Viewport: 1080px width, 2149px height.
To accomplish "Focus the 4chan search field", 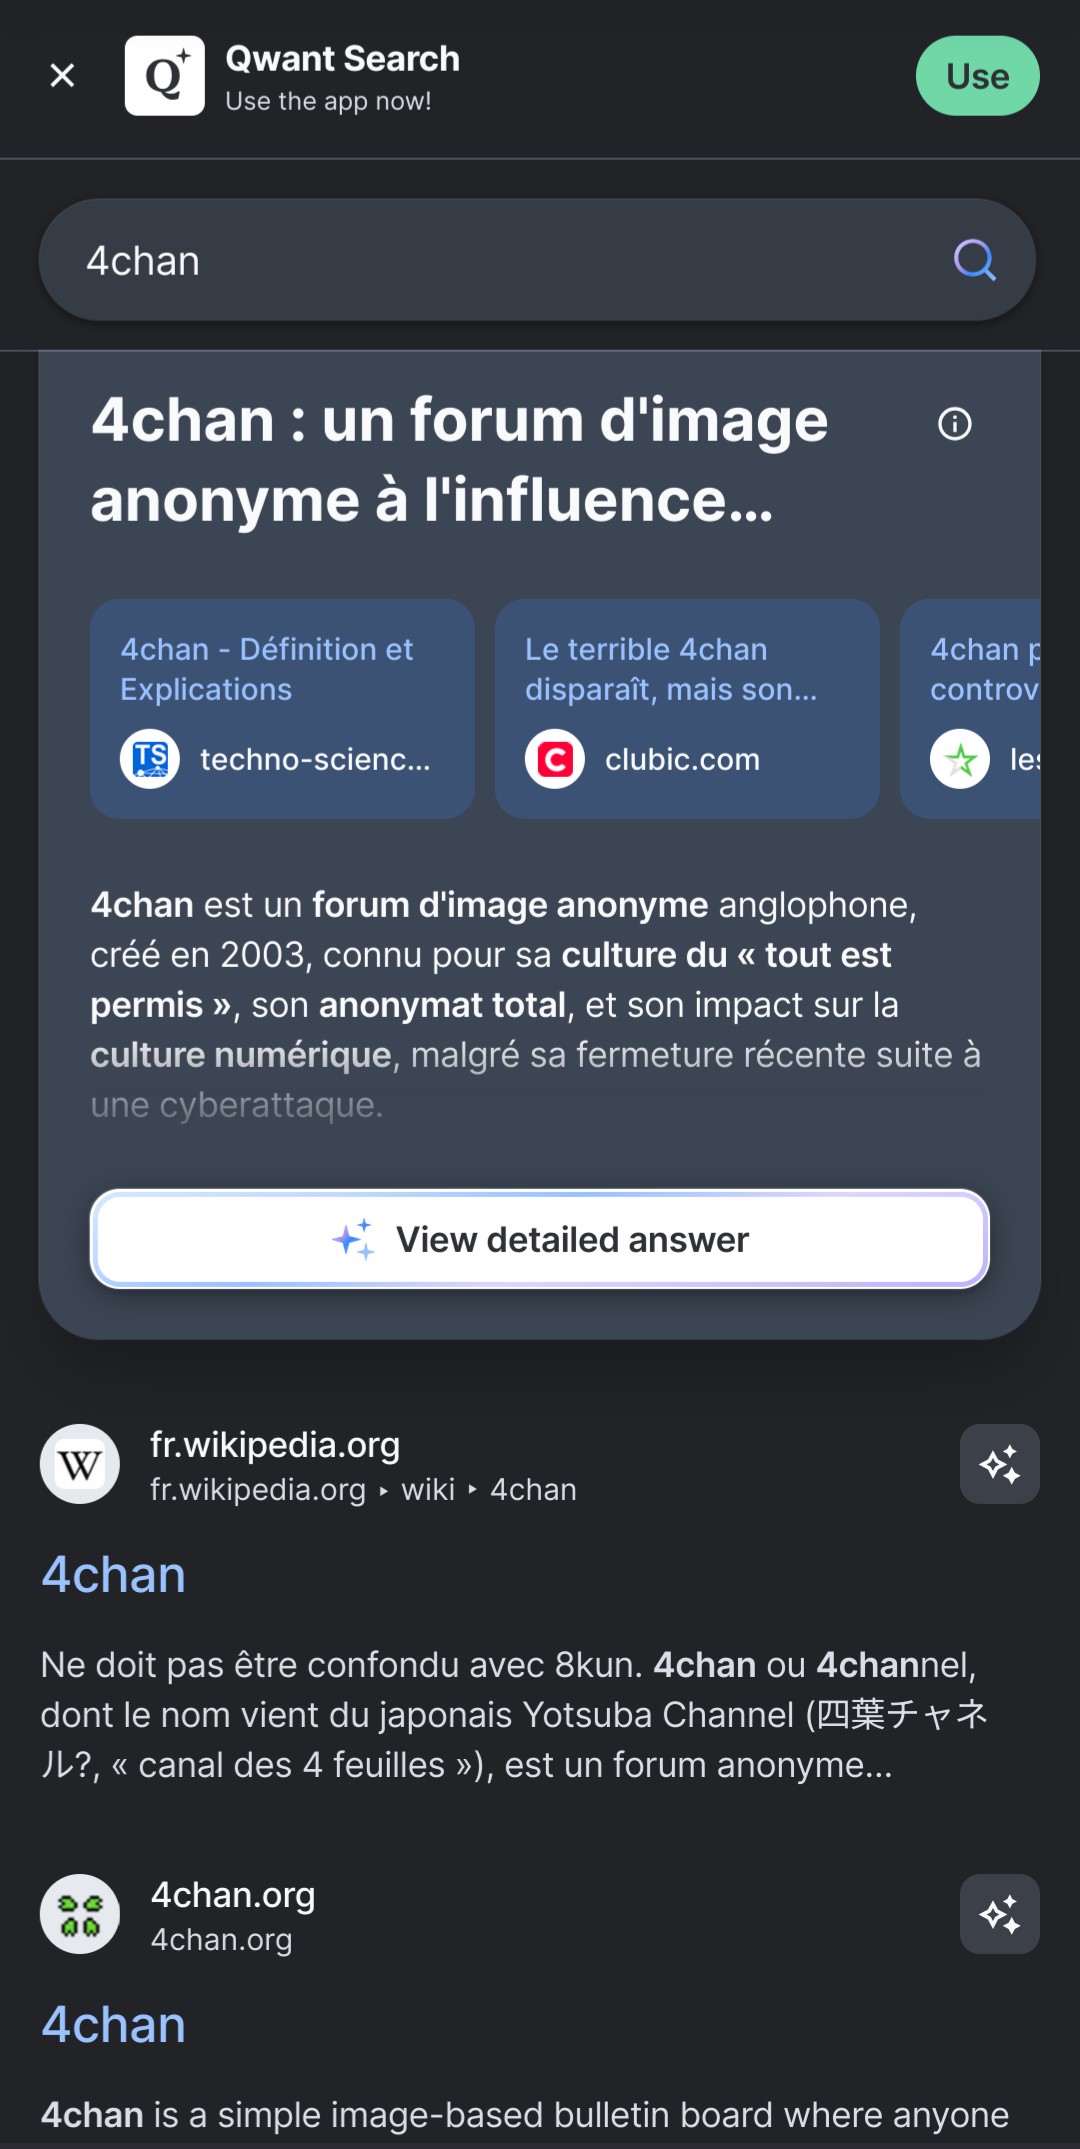I will [500, 260].
